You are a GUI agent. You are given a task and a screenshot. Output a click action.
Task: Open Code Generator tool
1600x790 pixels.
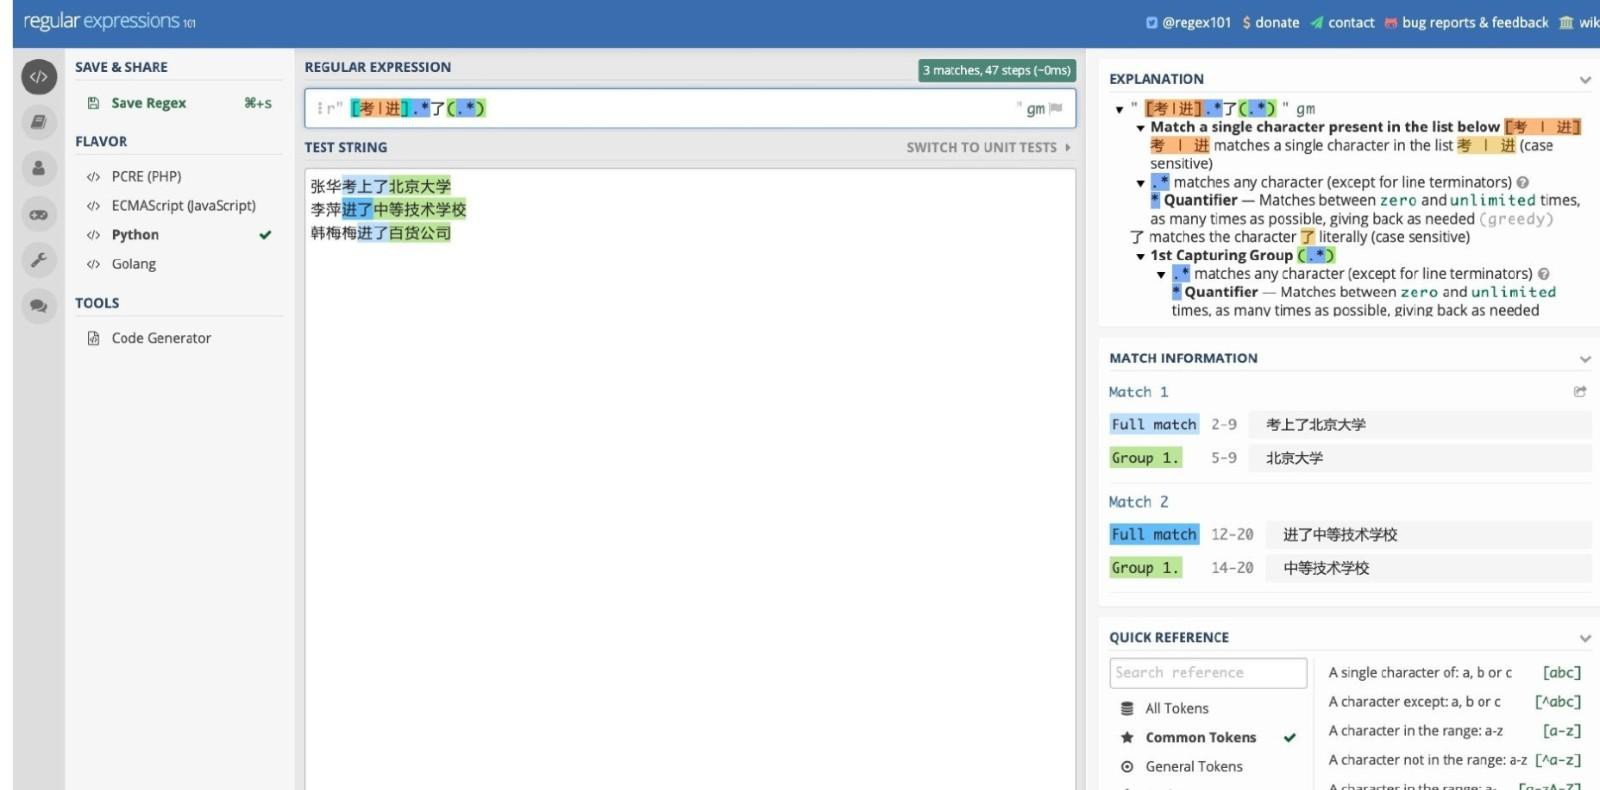[161, 338]
